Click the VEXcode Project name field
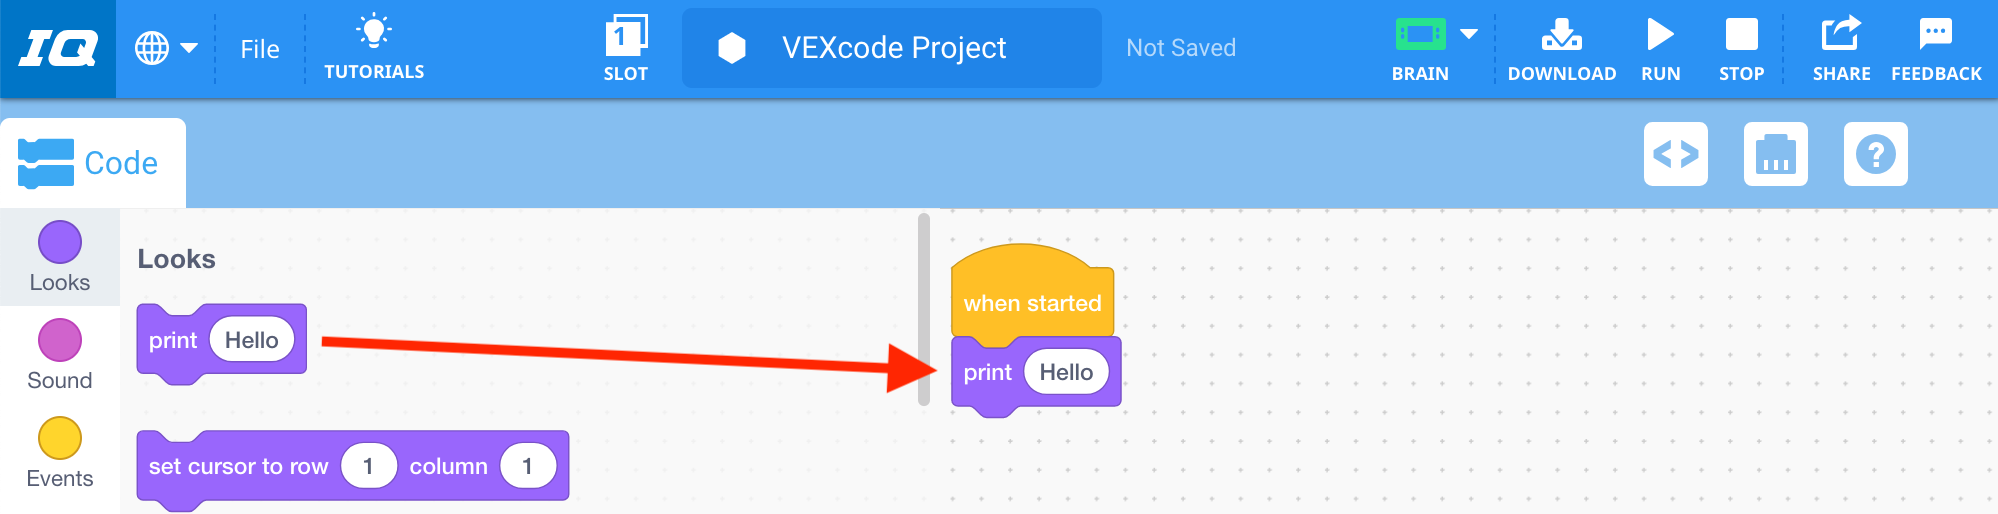This screenshot has height=514, width=1998. [x=892, y=48]
